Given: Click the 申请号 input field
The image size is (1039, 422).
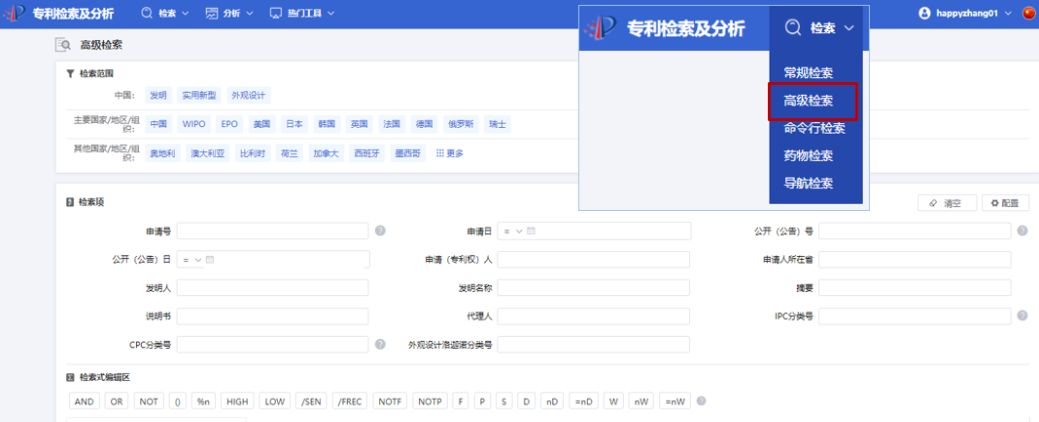Looking at the screenshot, I should [272, 231].
